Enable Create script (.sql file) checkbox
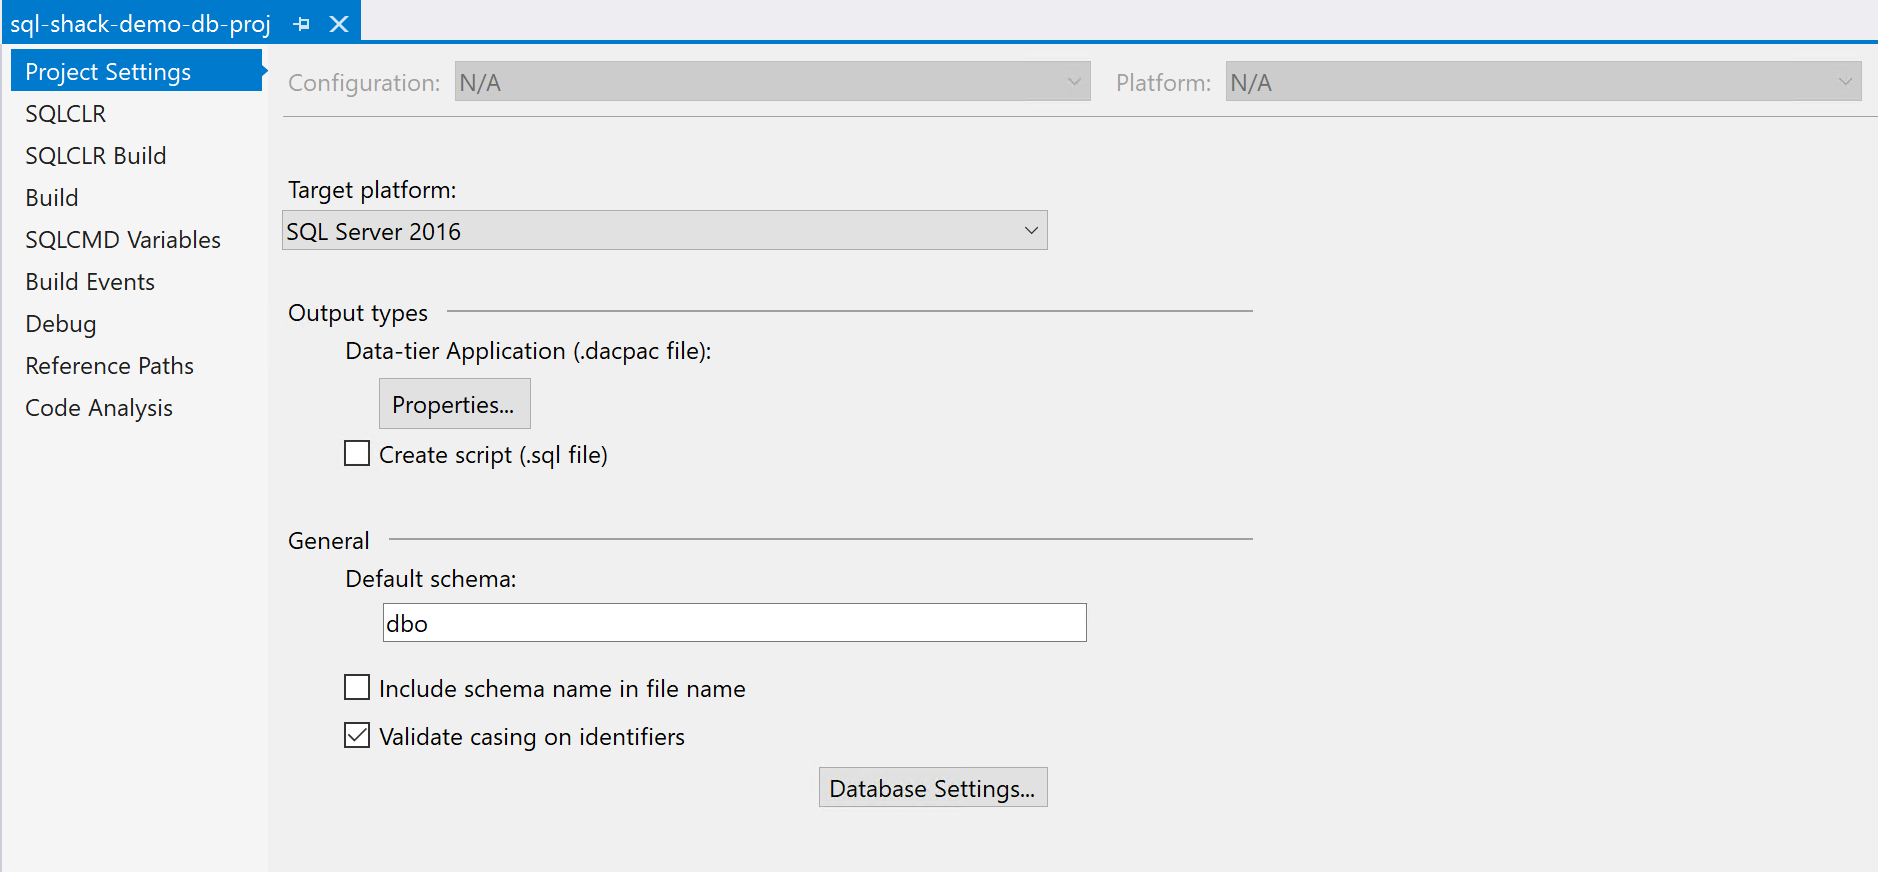The image size is (1878, 872). (x=357, y=454)
